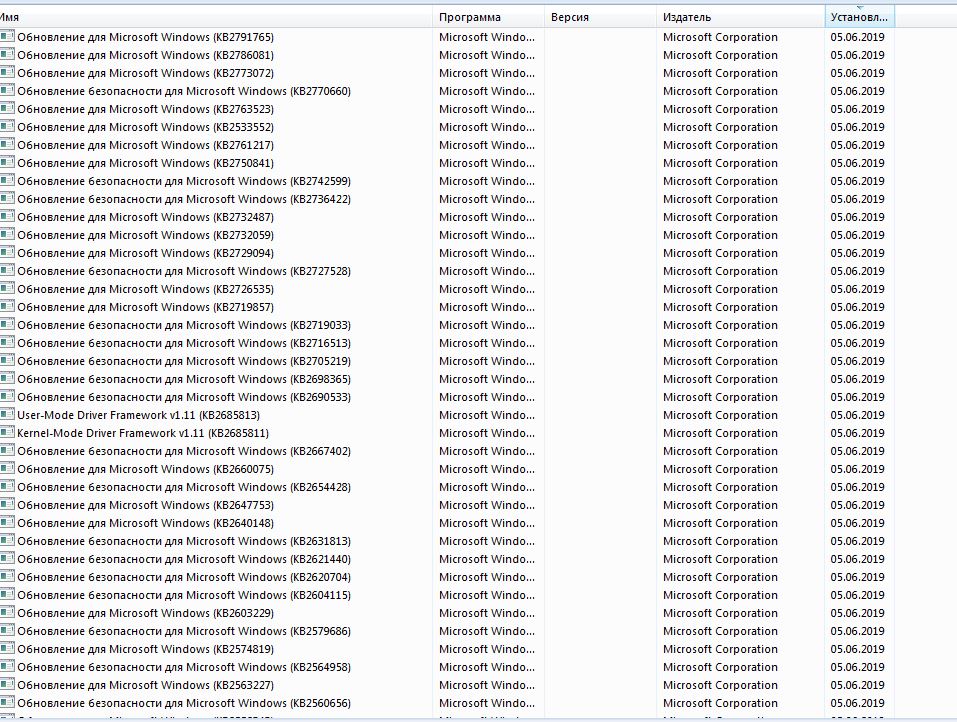The width and height of the screenshot is (957, 722).
Task: Select update name with KB2574819
Action: tap(145, 649)
